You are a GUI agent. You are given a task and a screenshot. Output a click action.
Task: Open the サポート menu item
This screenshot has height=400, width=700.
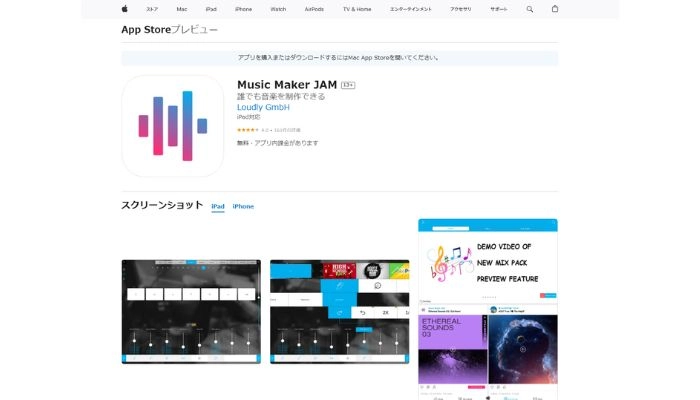coord(499,9)
